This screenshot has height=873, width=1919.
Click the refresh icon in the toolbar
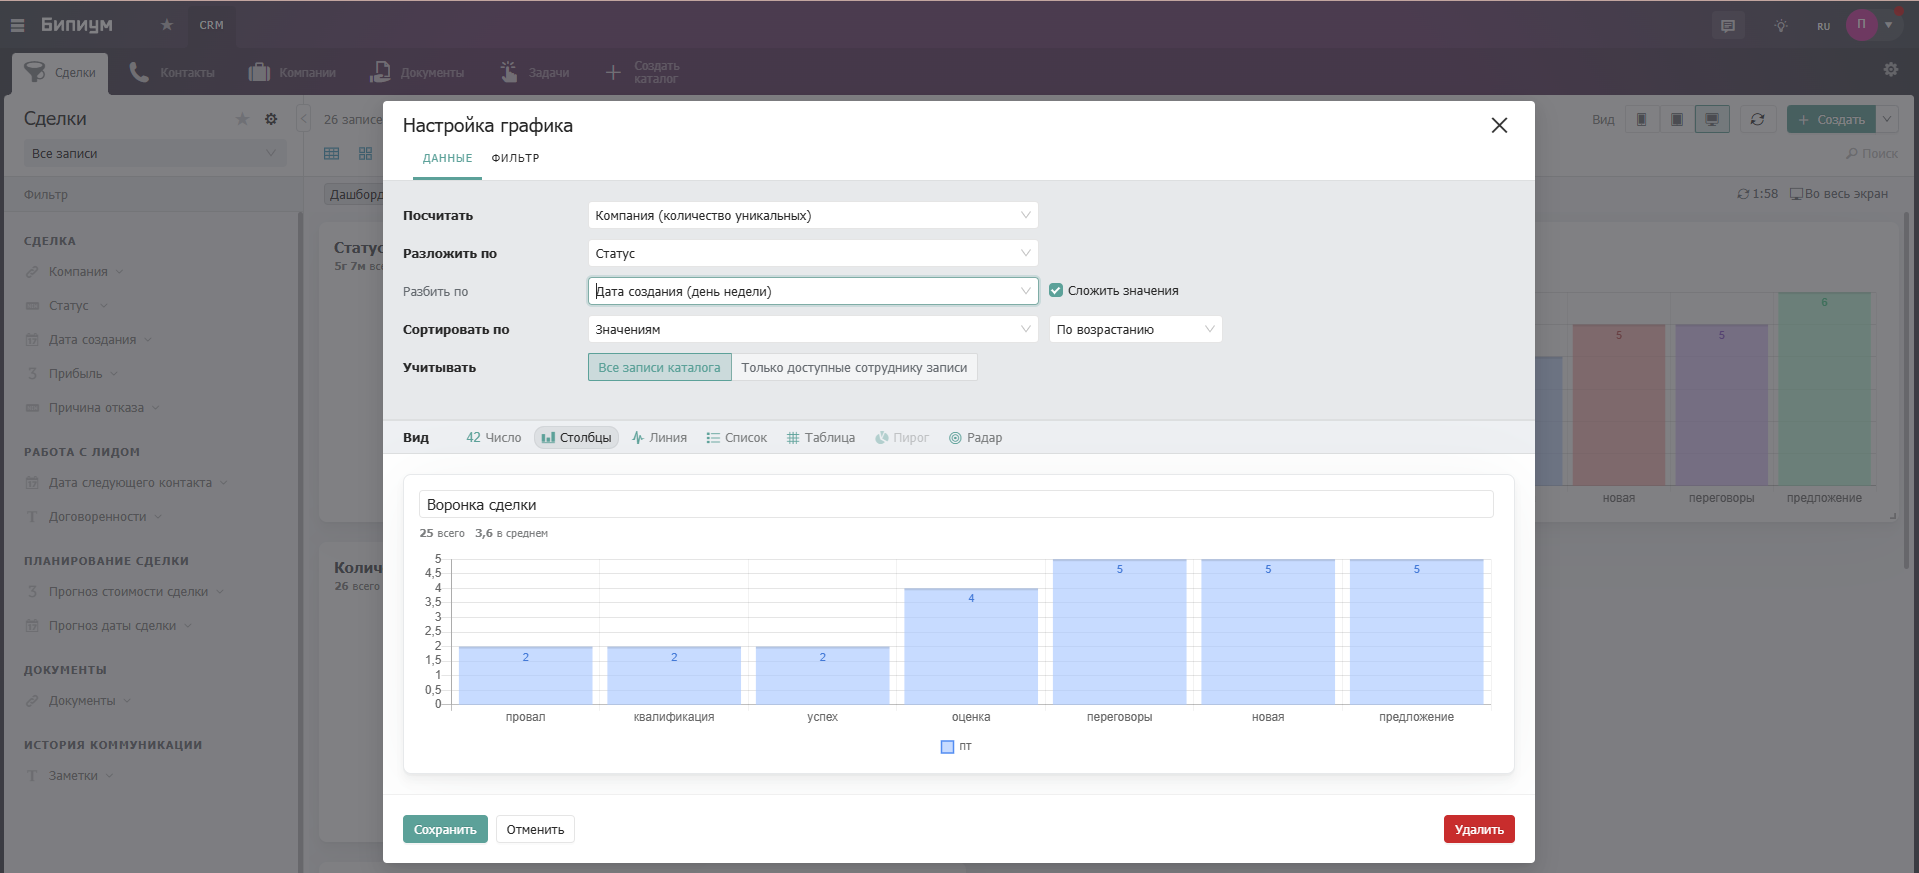click(x=1757, y=120)
